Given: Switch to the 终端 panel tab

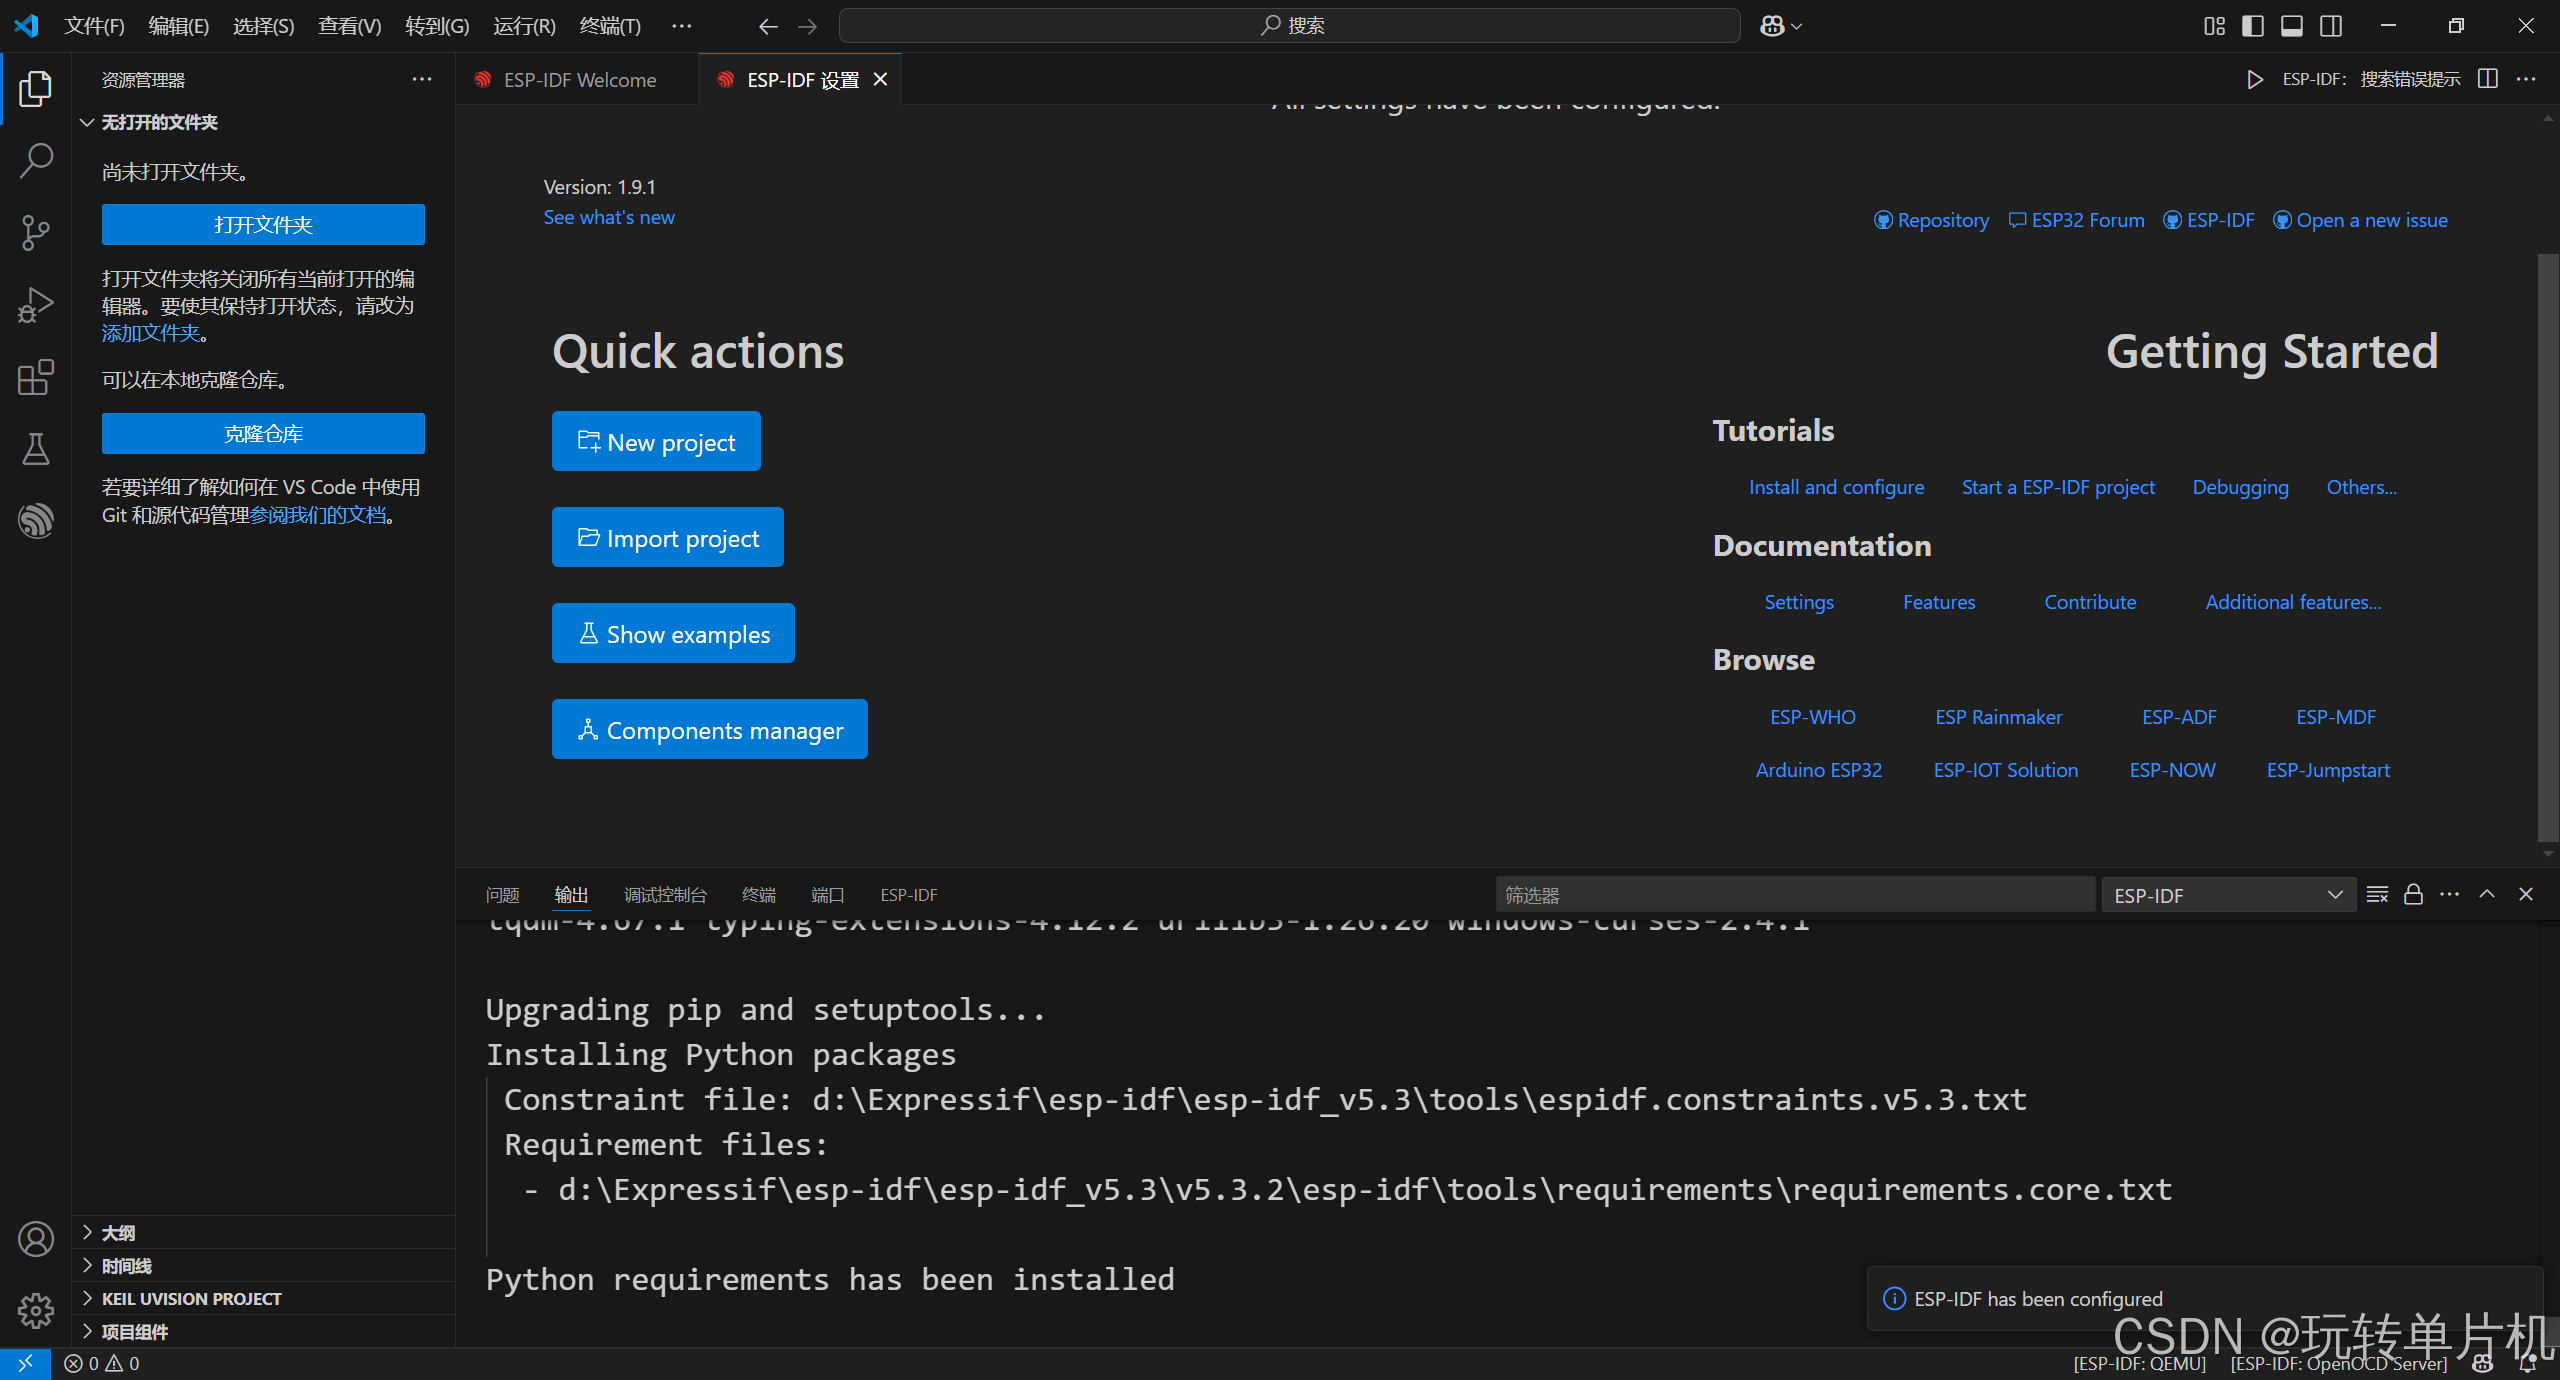Looking at the screenshot, I should tap(757, 894).
